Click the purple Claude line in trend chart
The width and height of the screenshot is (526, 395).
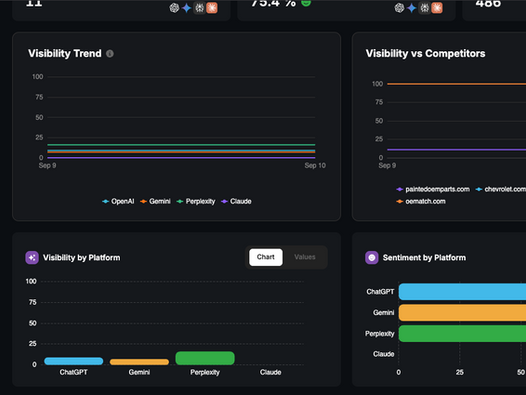tap(181, 157)
